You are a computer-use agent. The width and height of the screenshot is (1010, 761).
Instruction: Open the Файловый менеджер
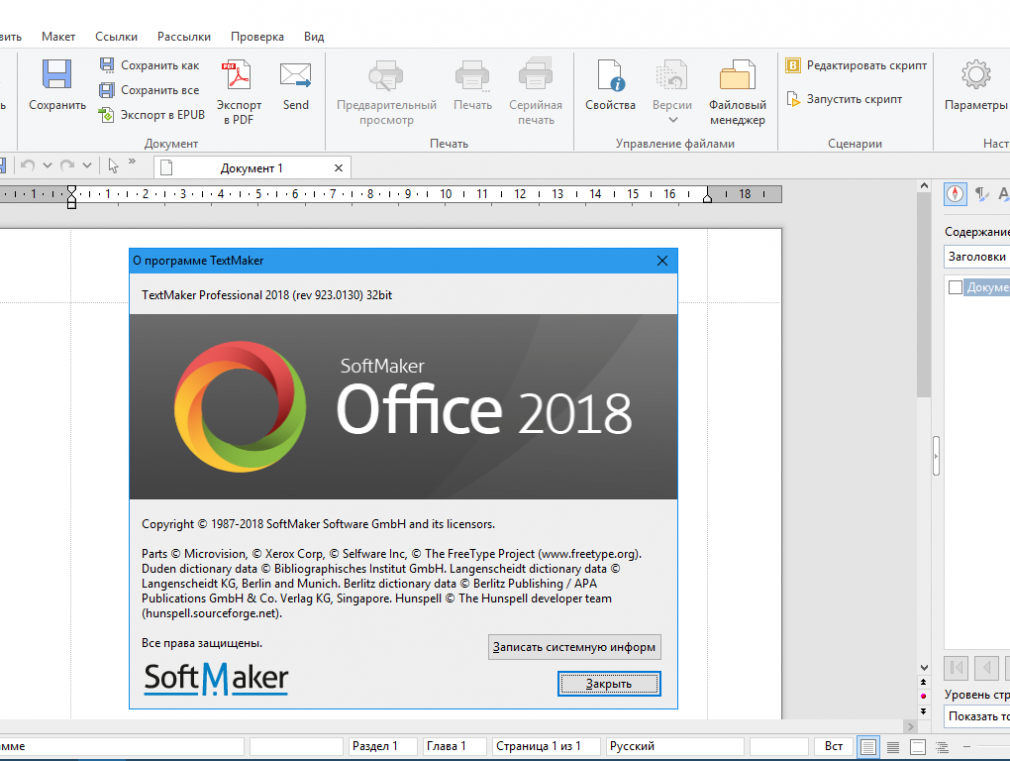[738, 91]
